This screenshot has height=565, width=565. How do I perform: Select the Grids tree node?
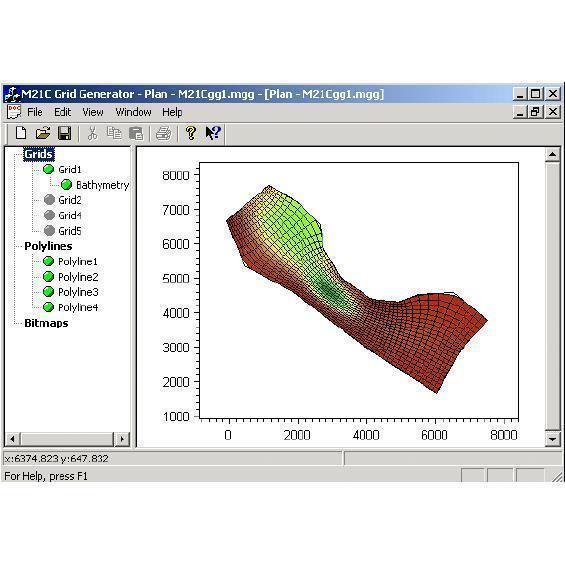39,154
